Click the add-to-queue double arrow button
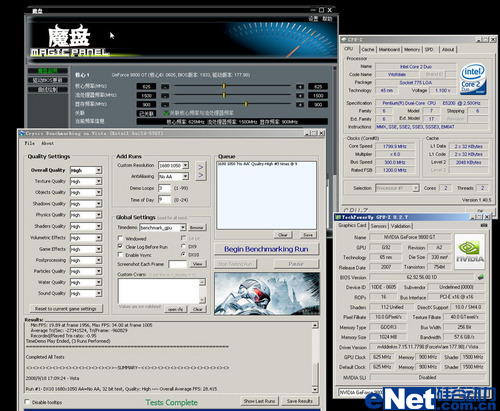This screenshot has height=411, width=500. (201, 171)
